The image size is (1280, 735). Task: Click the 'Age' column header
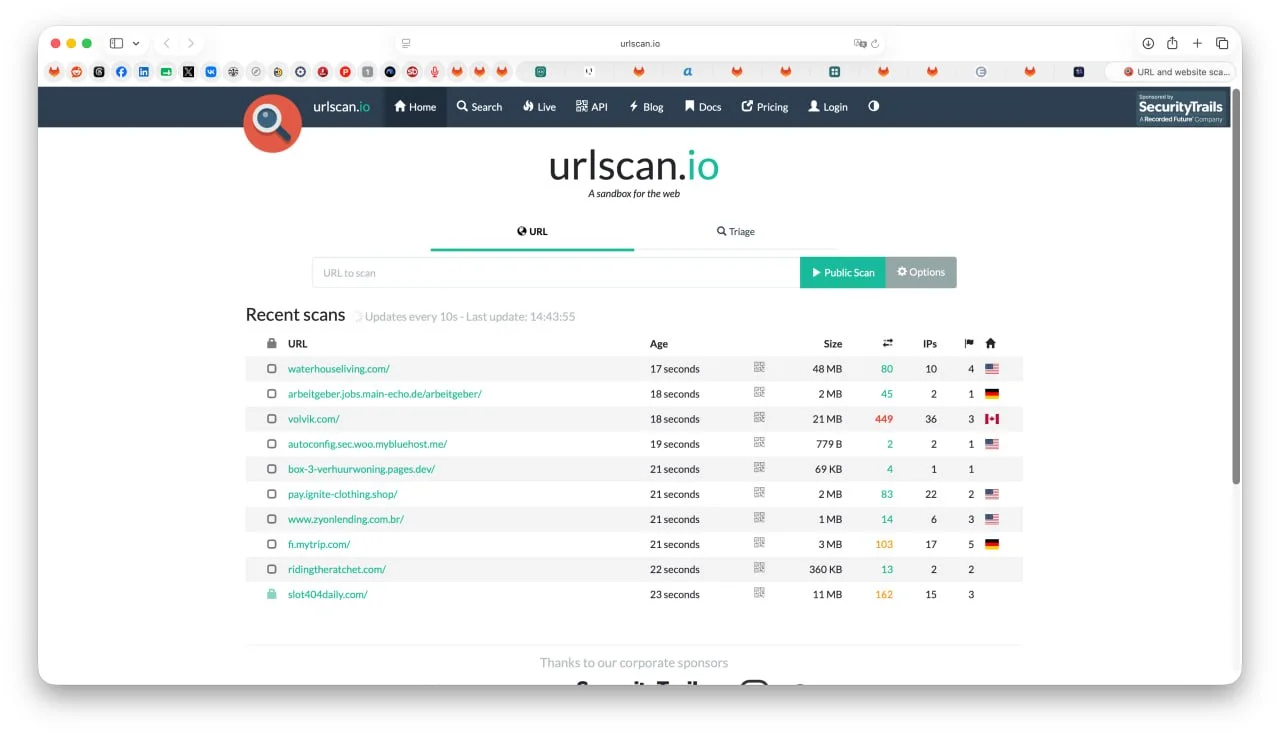tap(658, 344)
